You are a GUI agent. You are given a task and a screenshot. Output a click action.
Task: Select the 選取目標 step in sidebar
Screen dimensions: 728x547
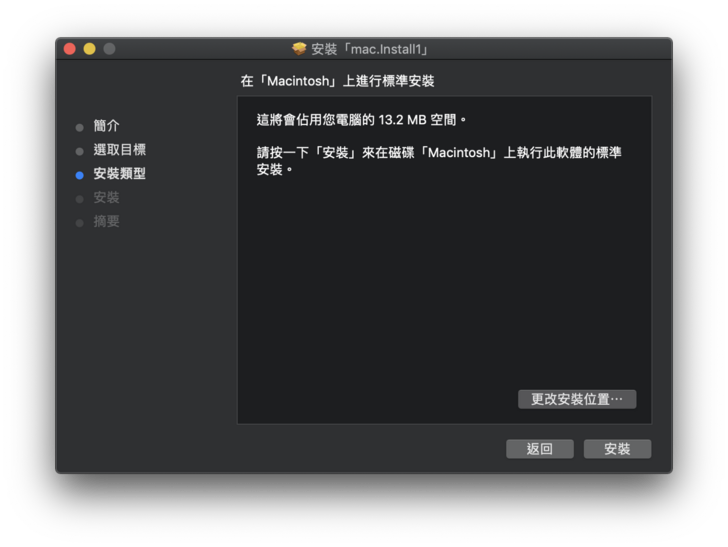[x=120, y=150]
